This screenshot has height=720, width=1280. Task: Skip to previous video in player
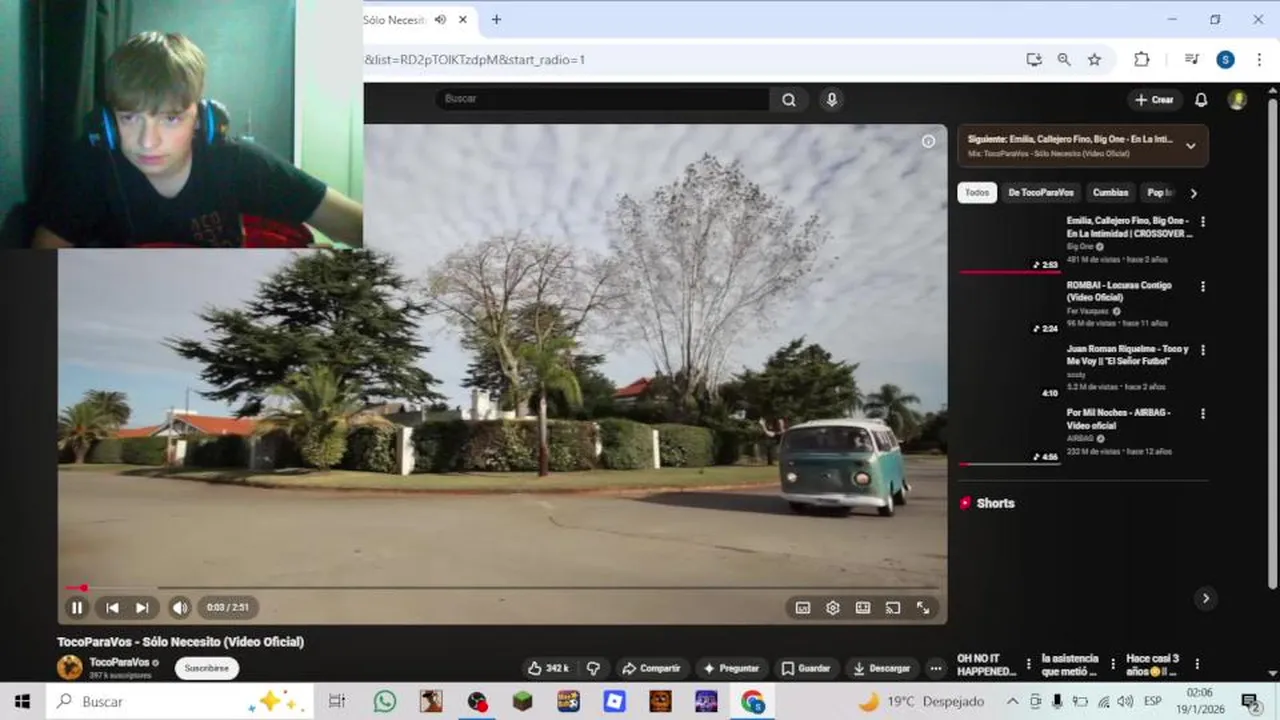(x=112, y=607)
